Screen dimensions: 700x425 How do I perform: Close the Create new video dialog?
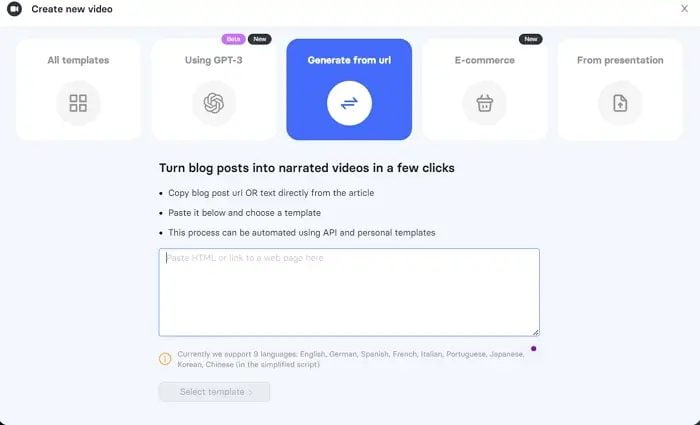pyautogui.click(x=684, y=8)
